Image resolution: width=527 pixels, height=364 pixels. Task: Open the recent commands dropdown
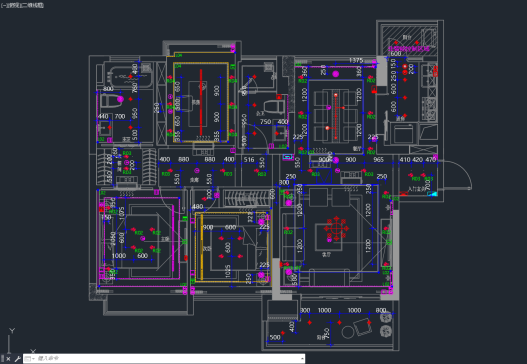30,359
